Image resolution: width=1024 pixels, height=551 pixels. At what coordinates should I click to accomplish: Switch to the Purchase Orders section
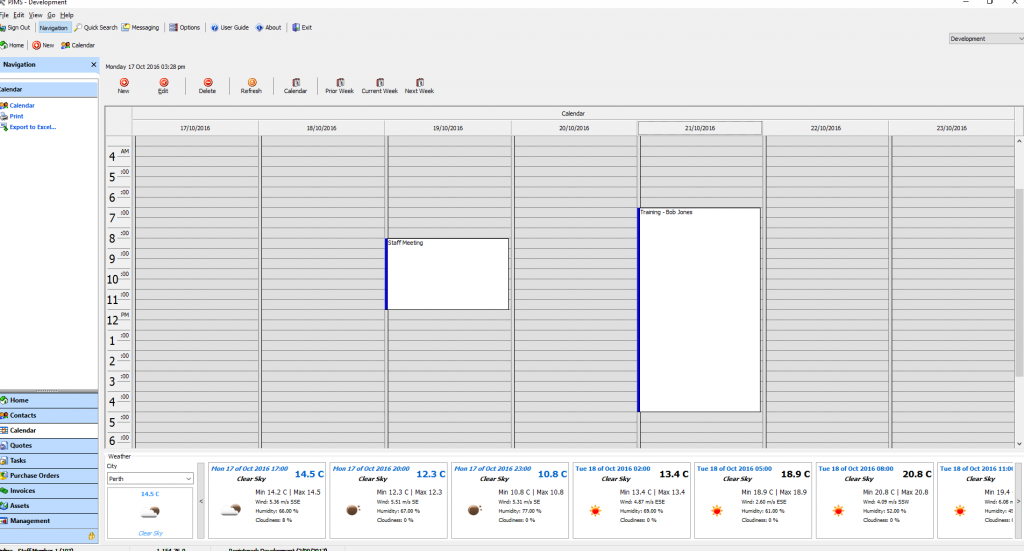pyautogui.click(x=35, y=475)
